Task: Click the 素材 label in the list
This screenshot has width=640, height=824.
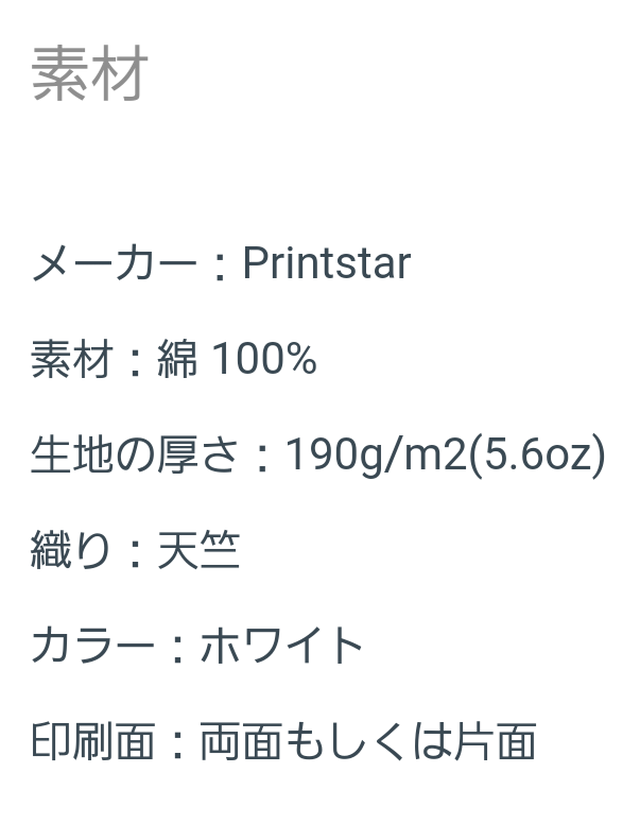Action: pyautogui.click(x=72, y=359)
